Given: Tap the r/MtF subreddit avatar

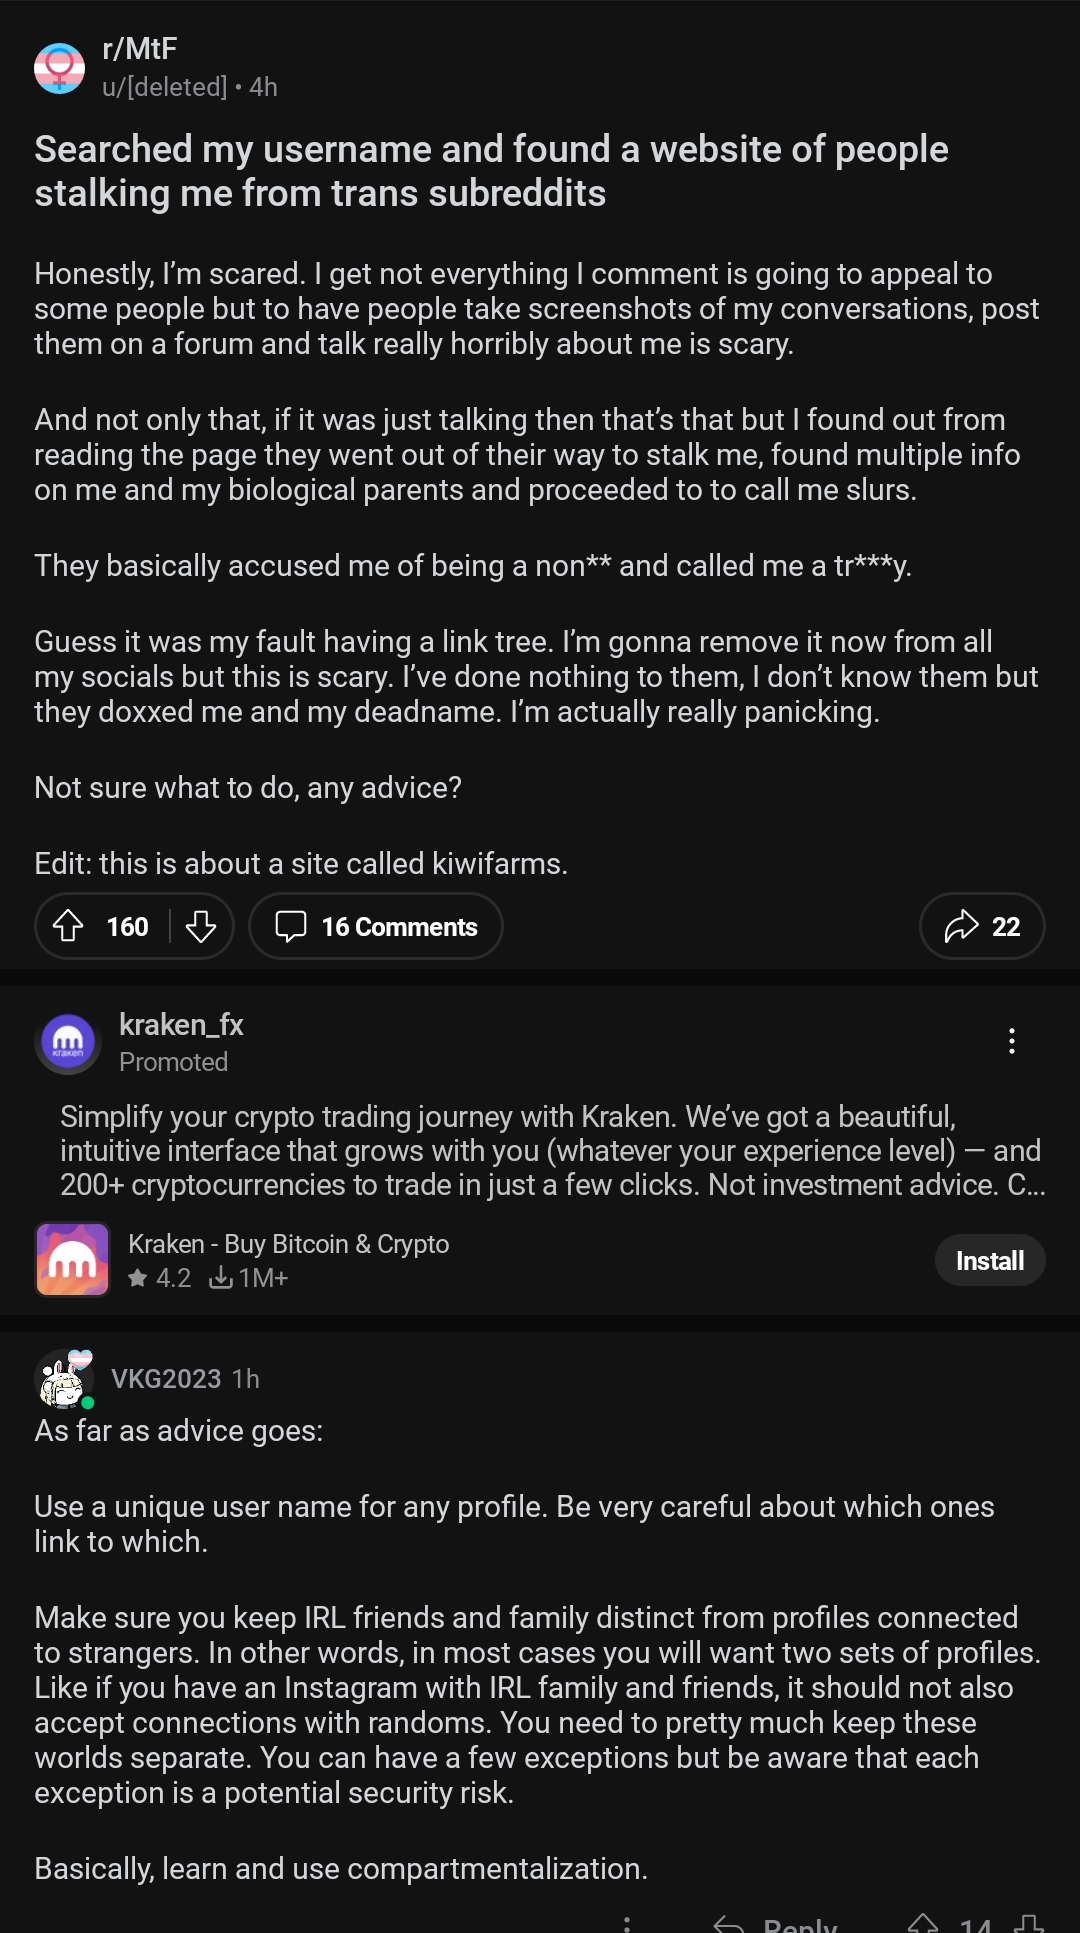Looking at the screenshot, I should click(x=60, y=68).
